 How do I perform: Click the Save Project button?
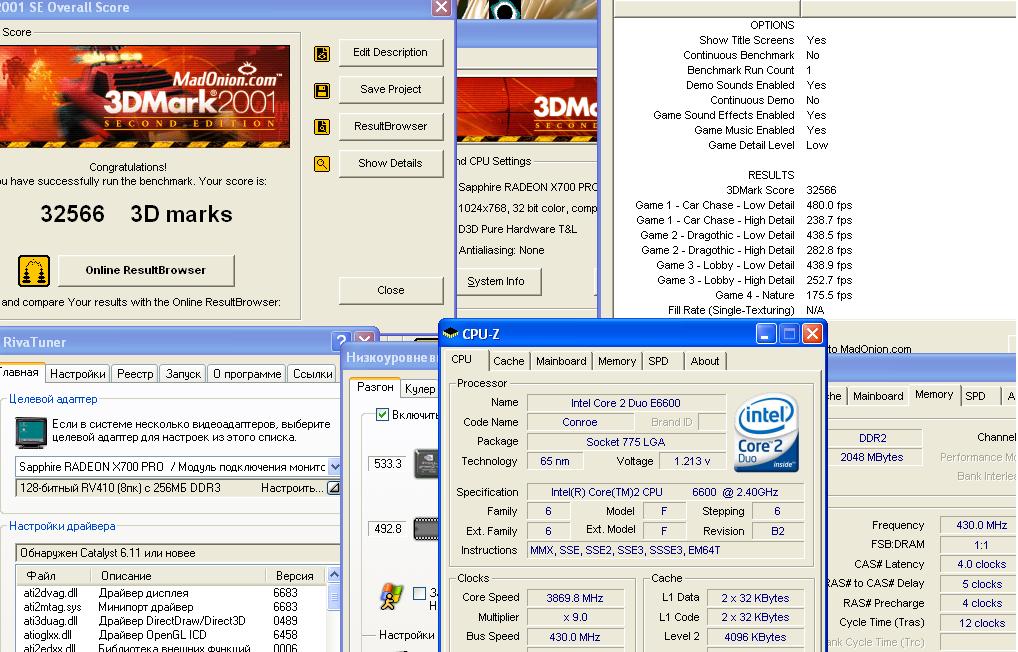click(390, 90)
